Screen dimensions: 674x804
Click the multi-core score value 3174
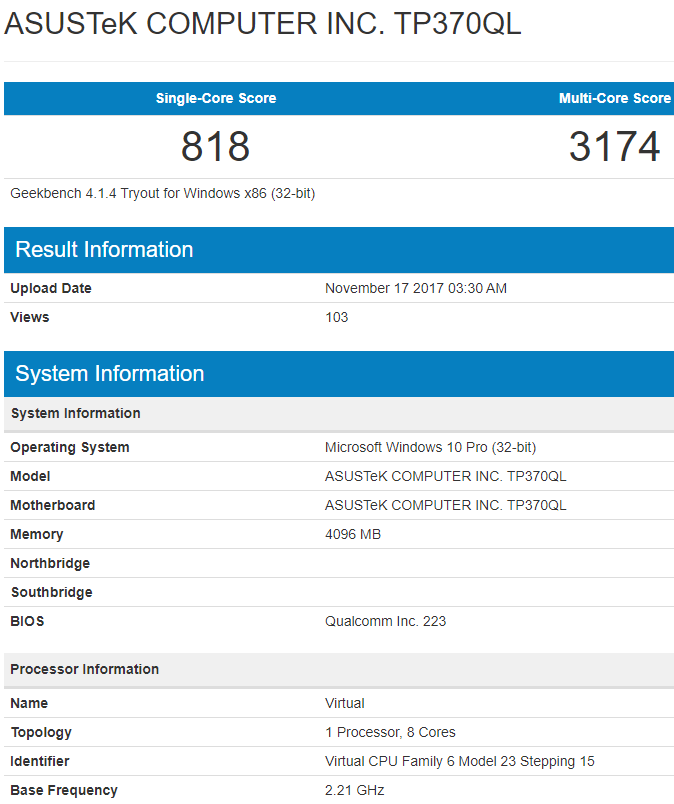click(614, 147)
